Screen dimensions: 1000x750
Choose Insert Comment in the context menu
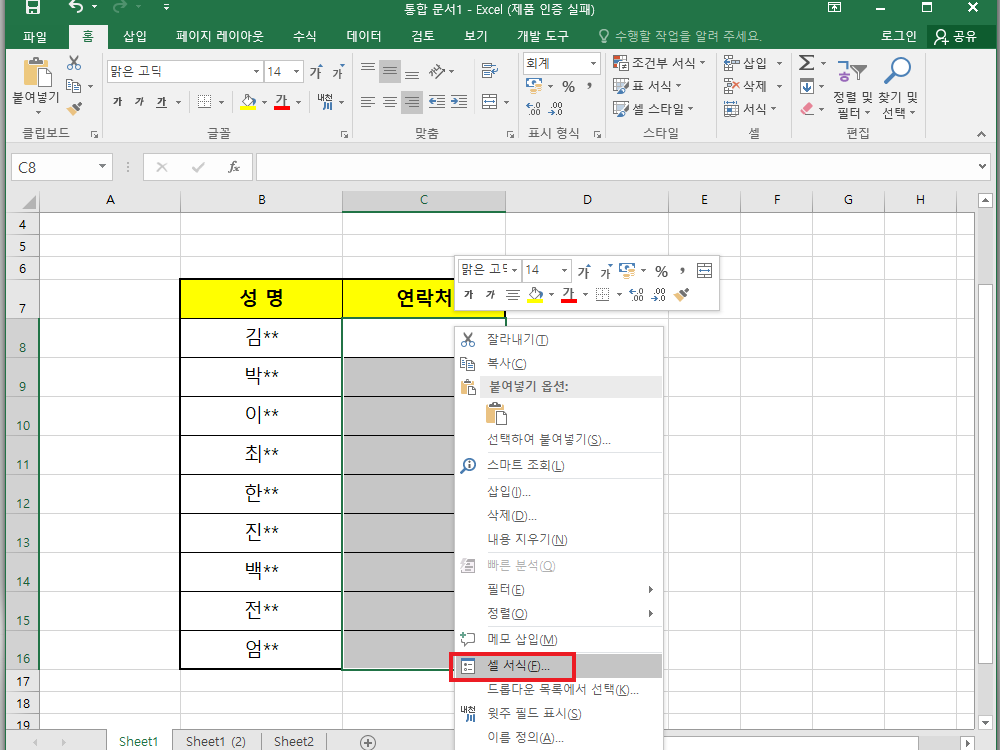[559, 639]
